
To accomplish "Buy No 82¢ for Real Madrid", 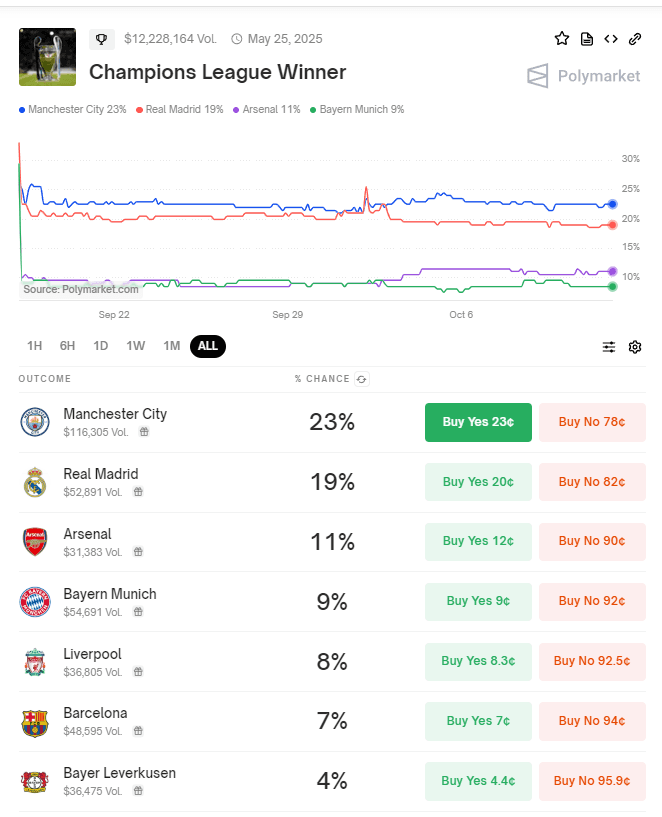I will [592, 482].
